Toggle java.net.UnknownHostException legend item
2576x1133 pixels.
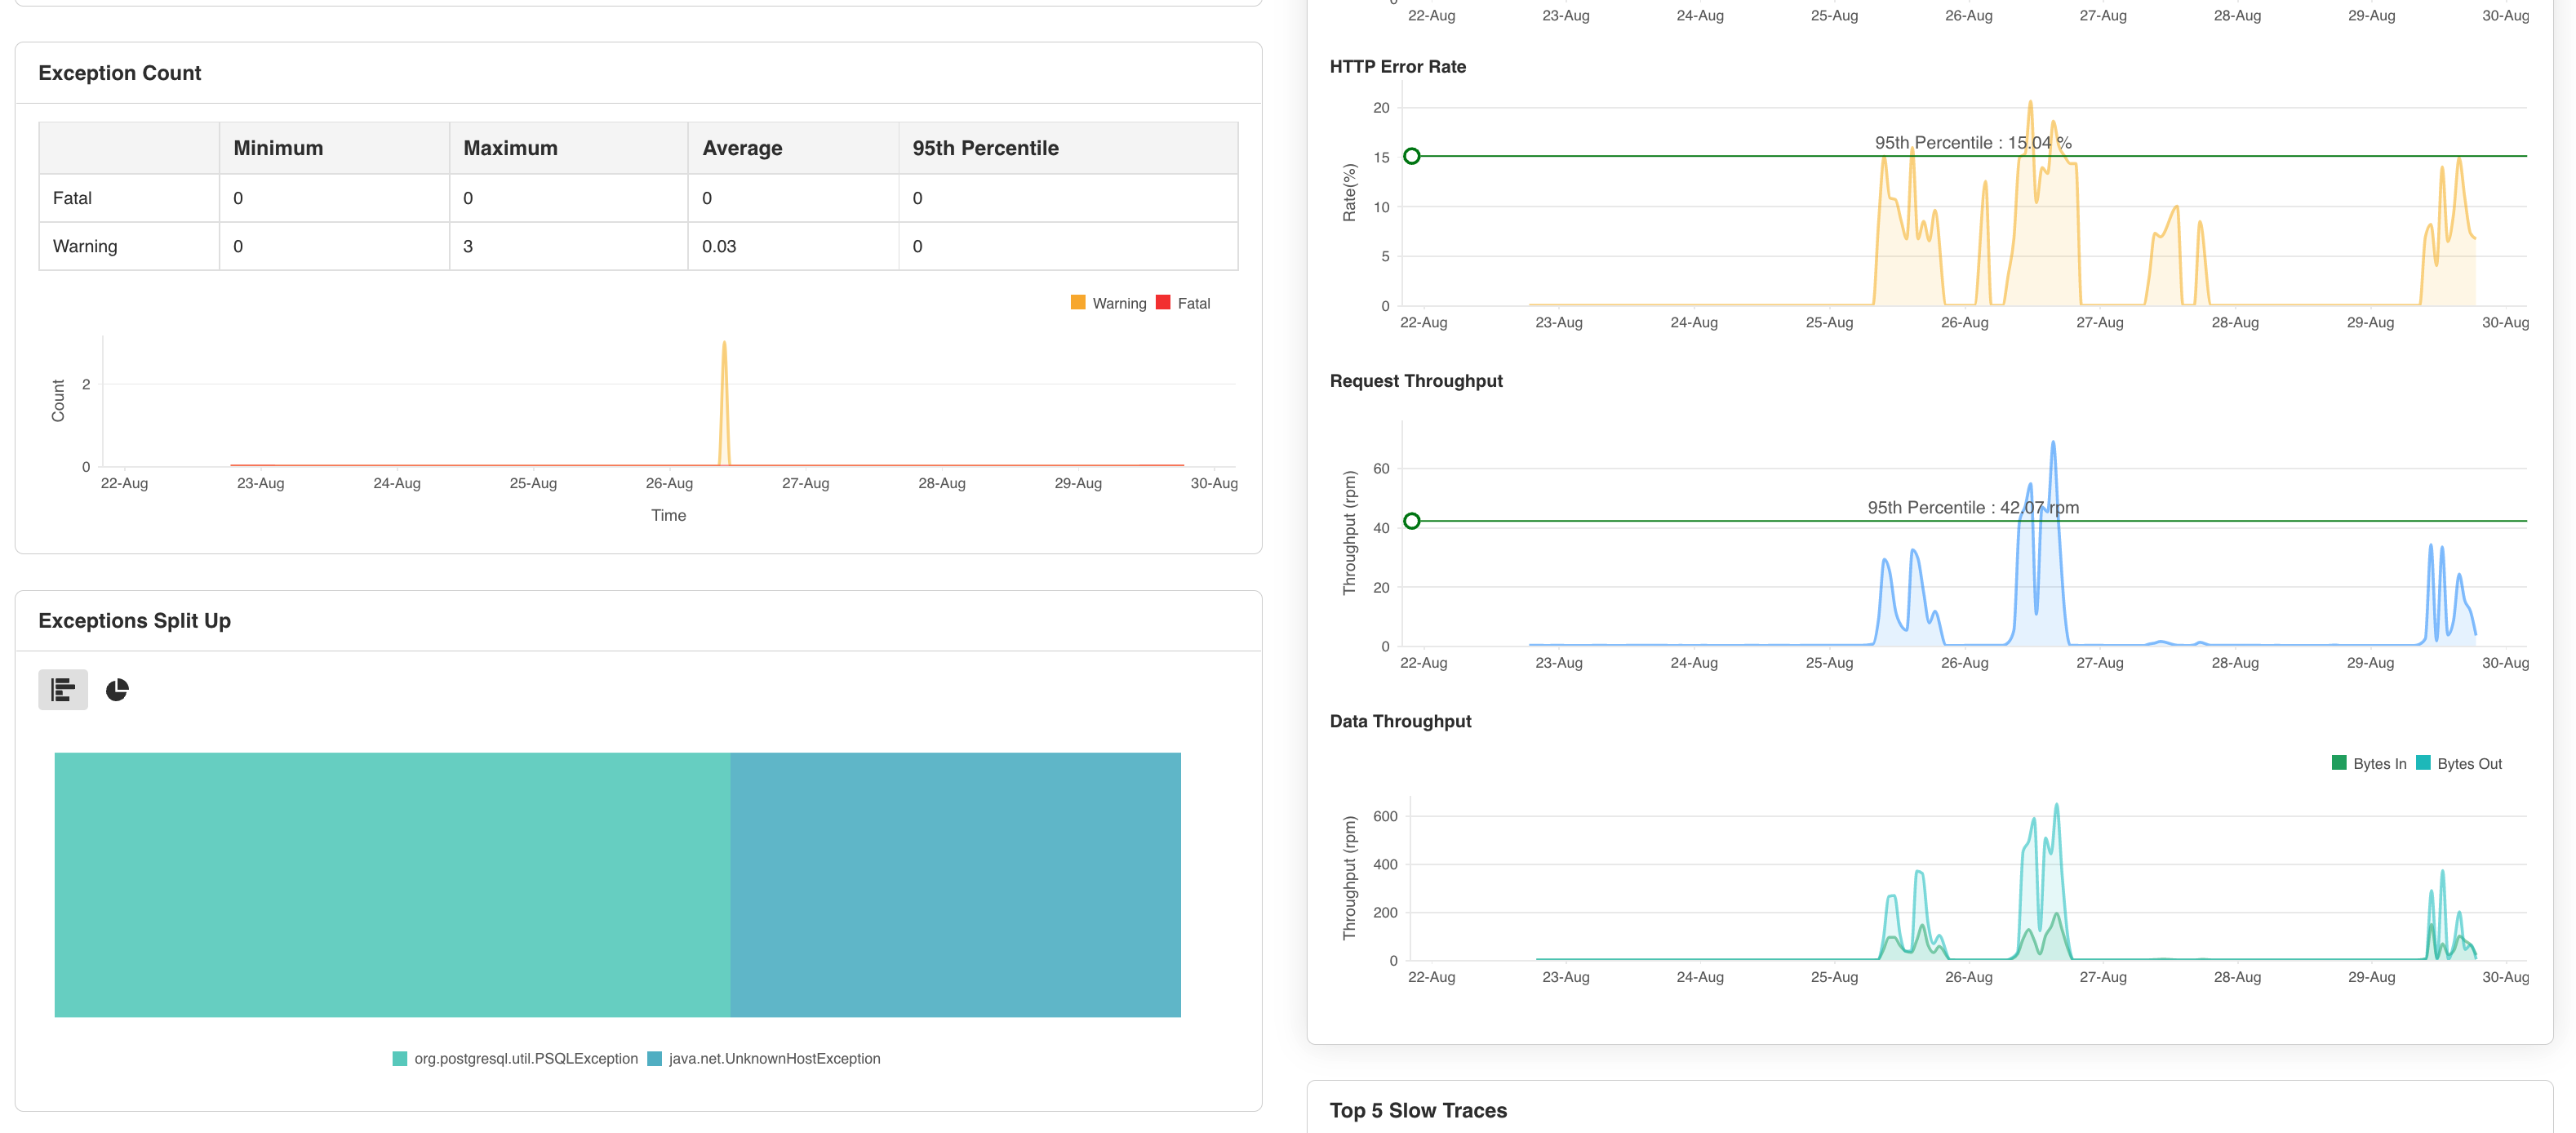tap(775, 1058)
